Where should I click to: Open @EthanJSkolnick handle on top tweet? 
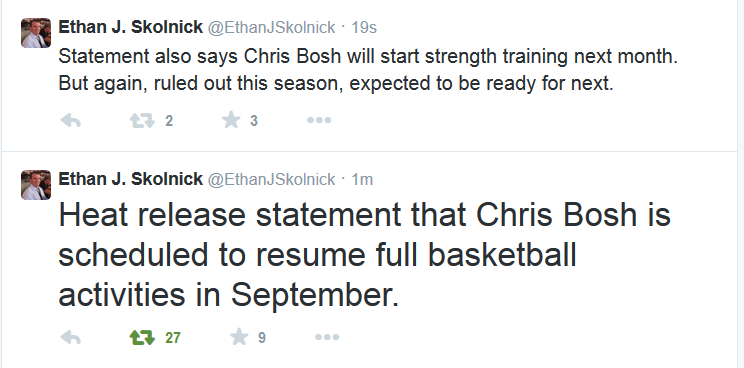coord(272,28)
